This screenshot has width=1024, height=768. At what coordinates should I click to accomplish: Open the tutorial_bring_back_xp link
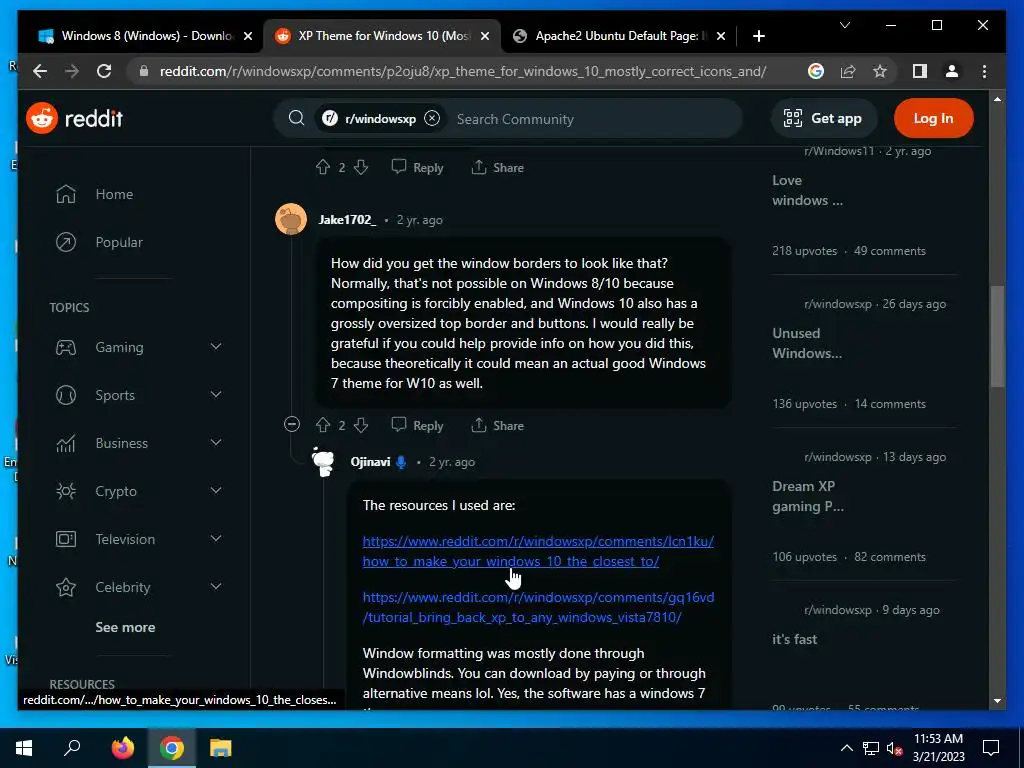[538, 607]
